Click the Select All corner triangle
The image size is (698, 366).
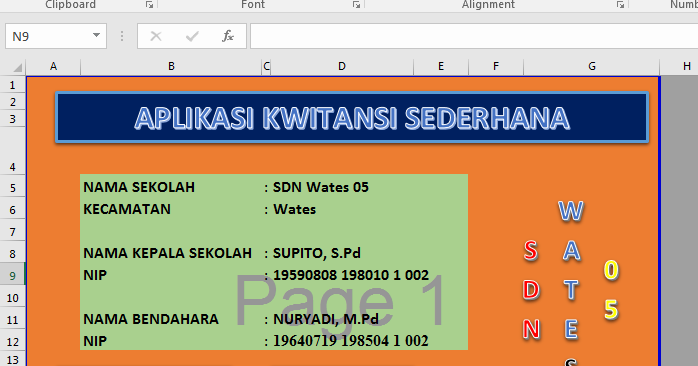17,68
